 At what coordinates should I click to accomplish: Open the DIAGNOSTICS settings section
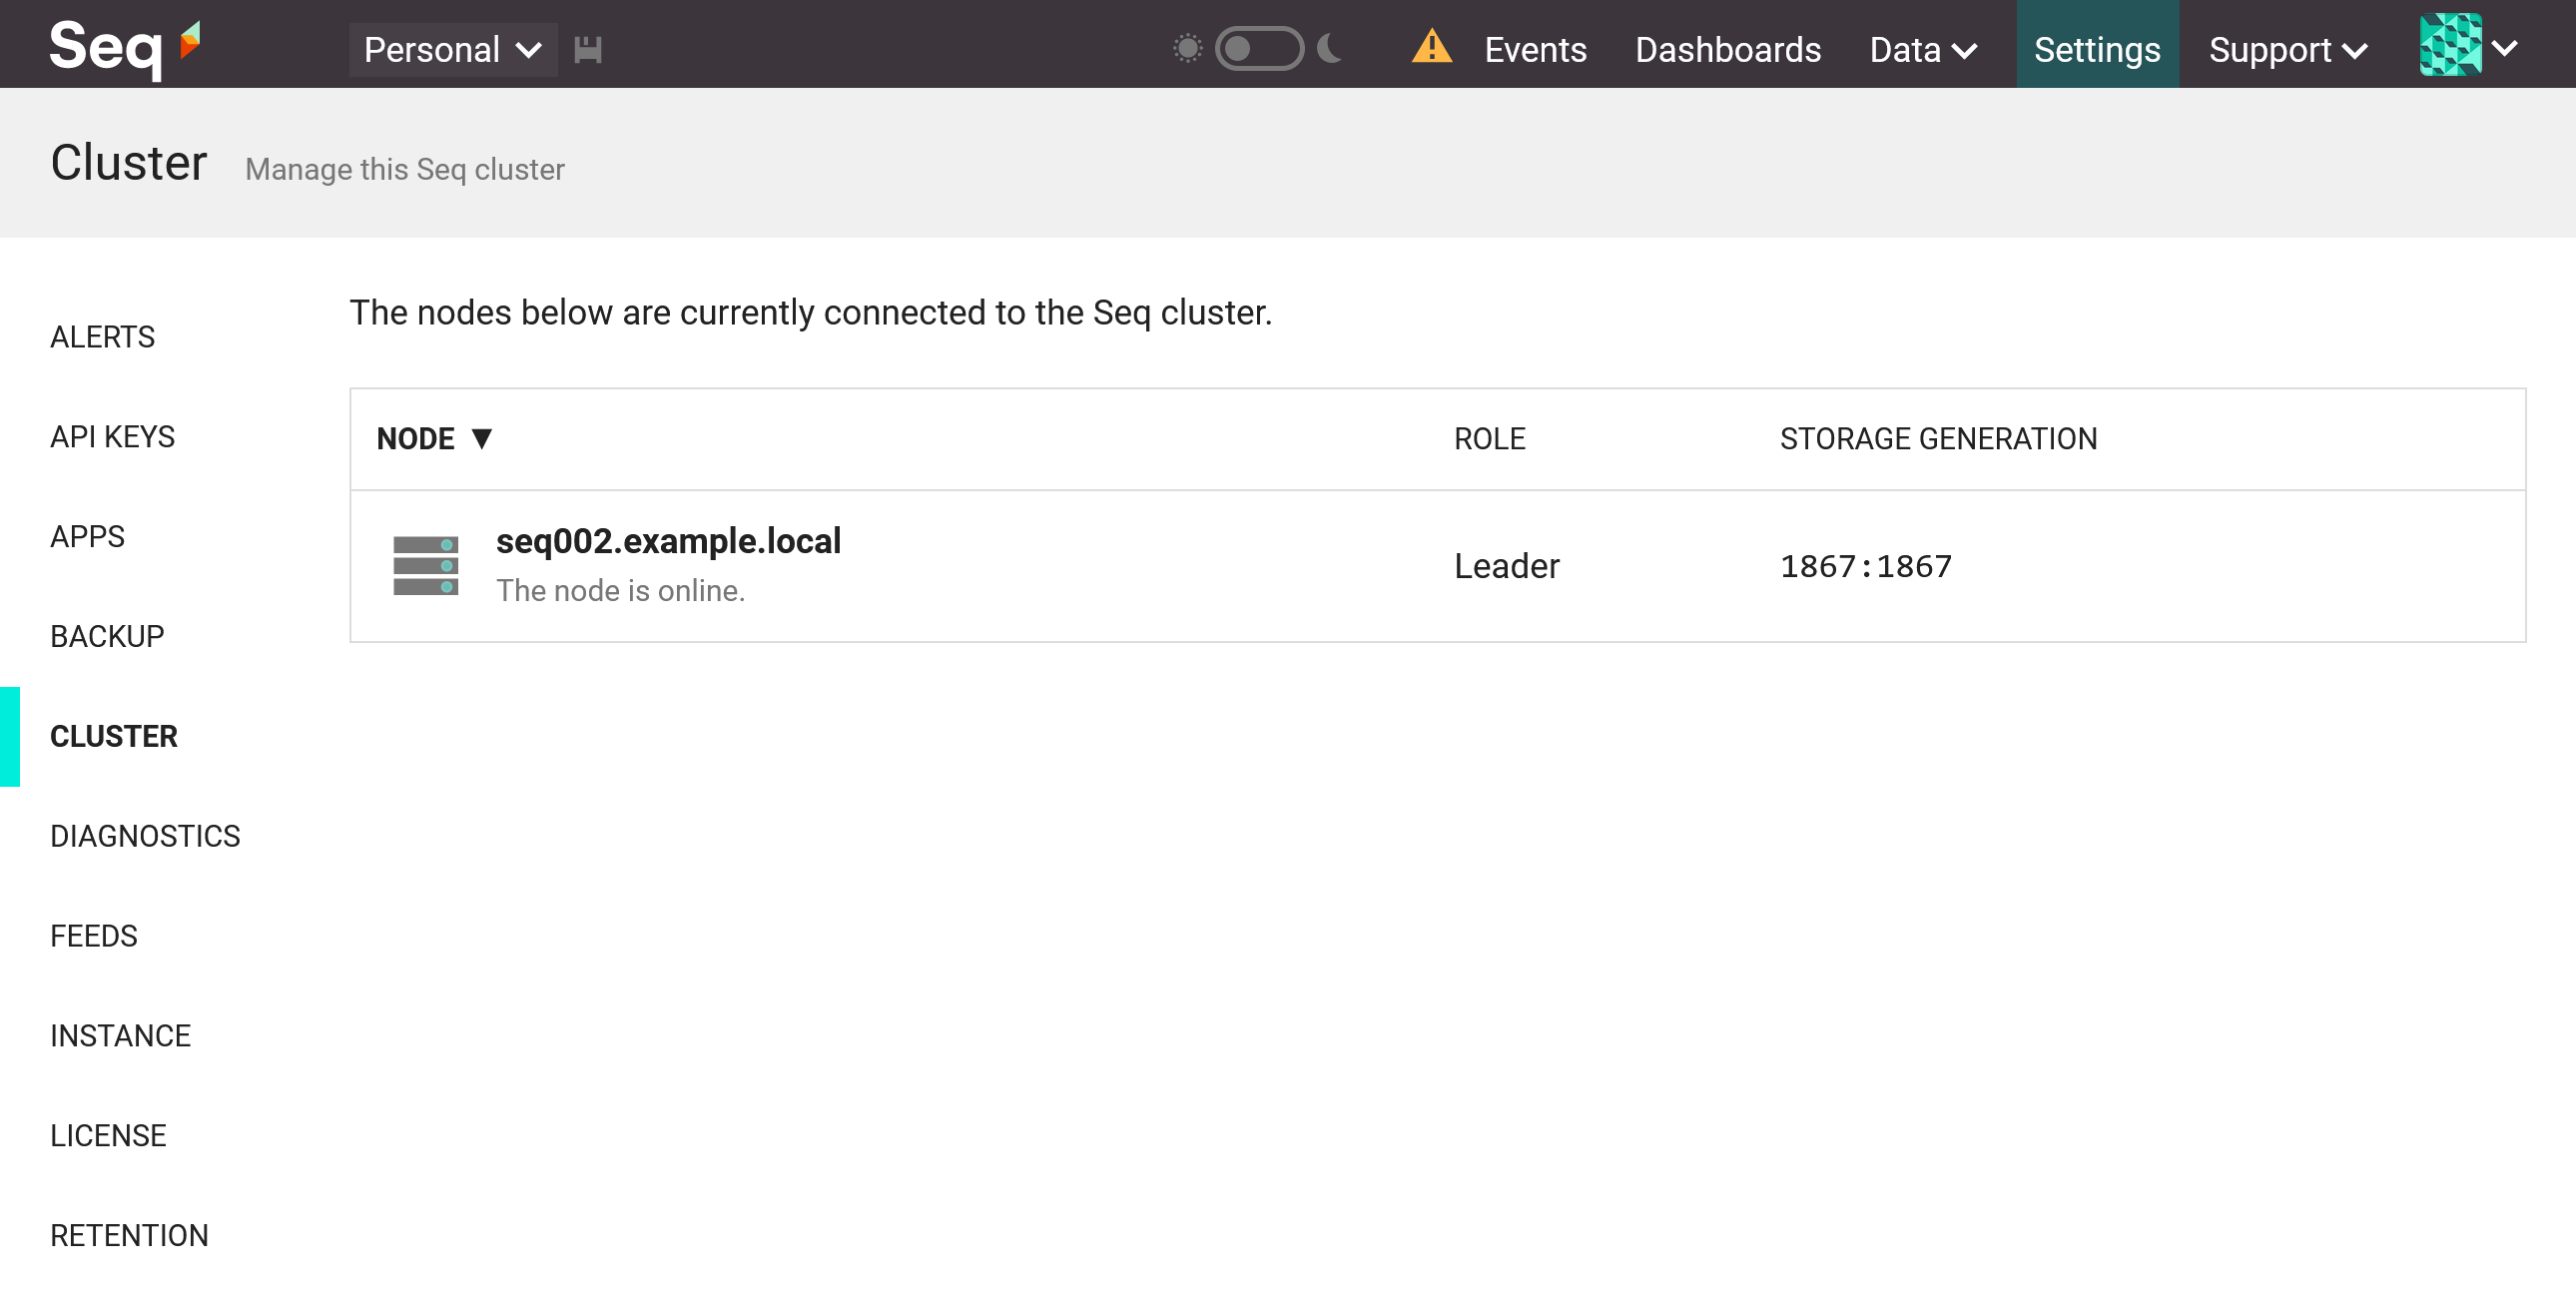pos(145,836)
